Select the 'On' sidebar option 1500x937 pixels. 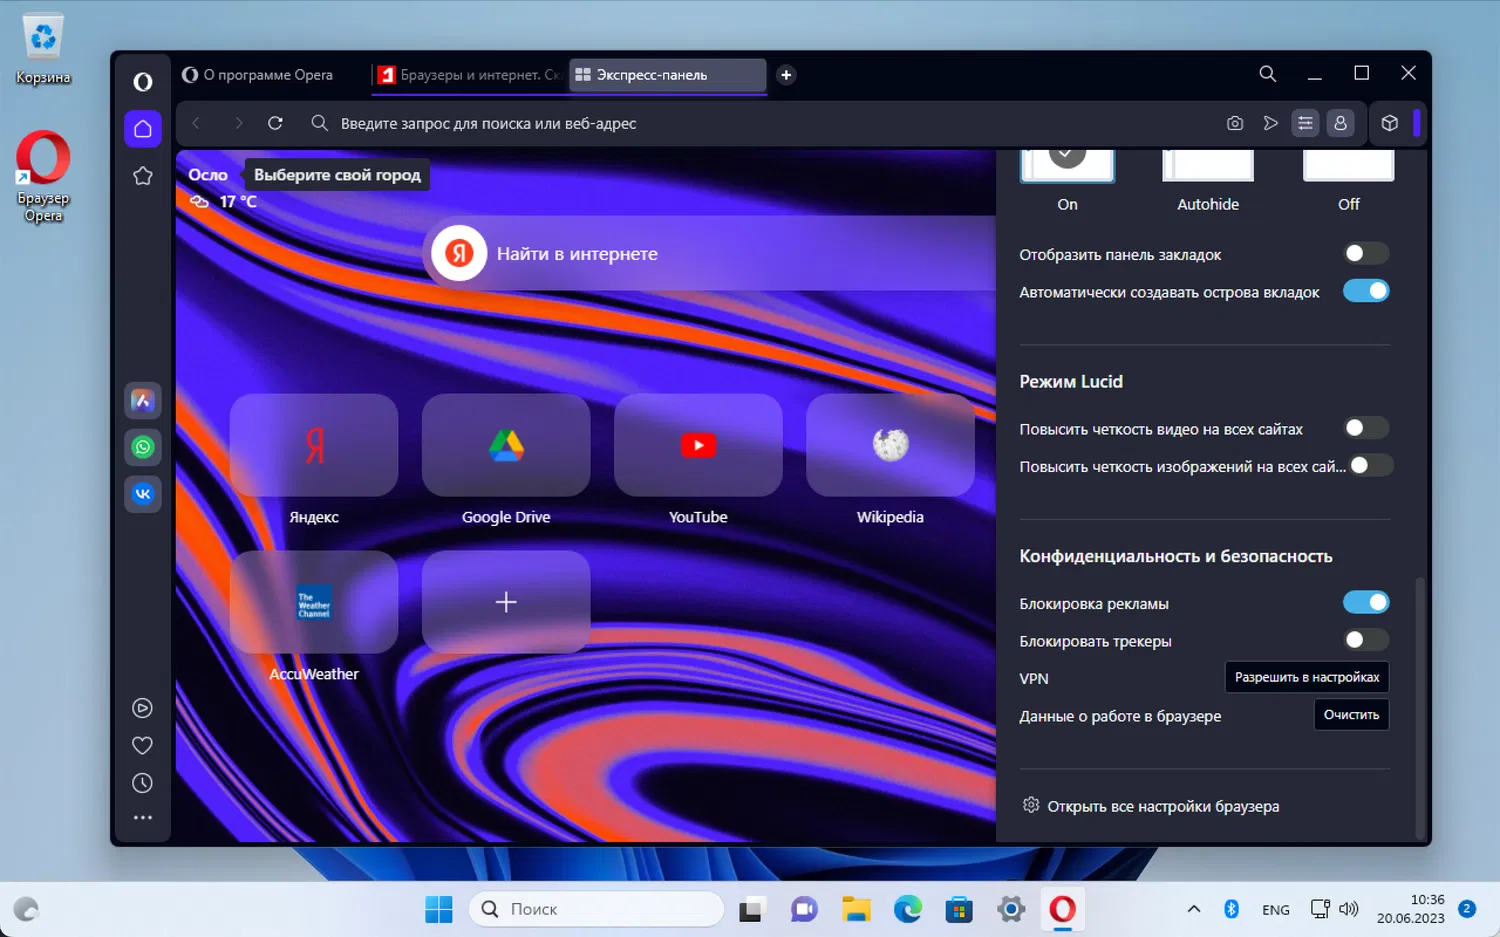click(1067, 181)
